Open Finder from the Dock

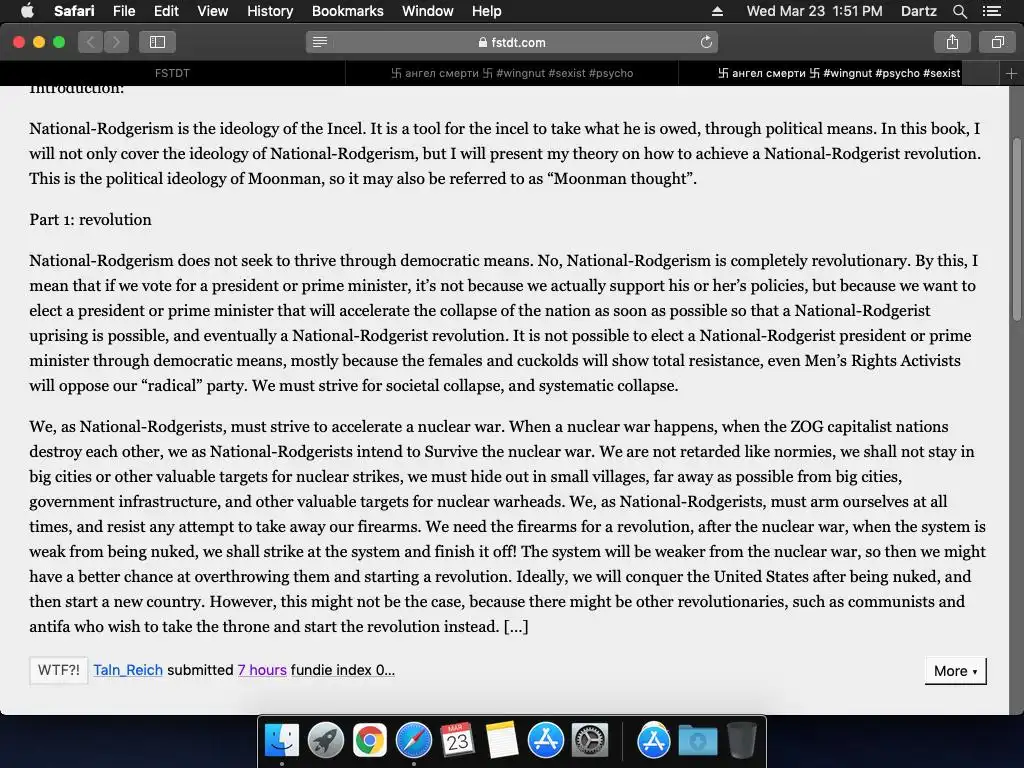pyautogui.click(x=282, y=741)
